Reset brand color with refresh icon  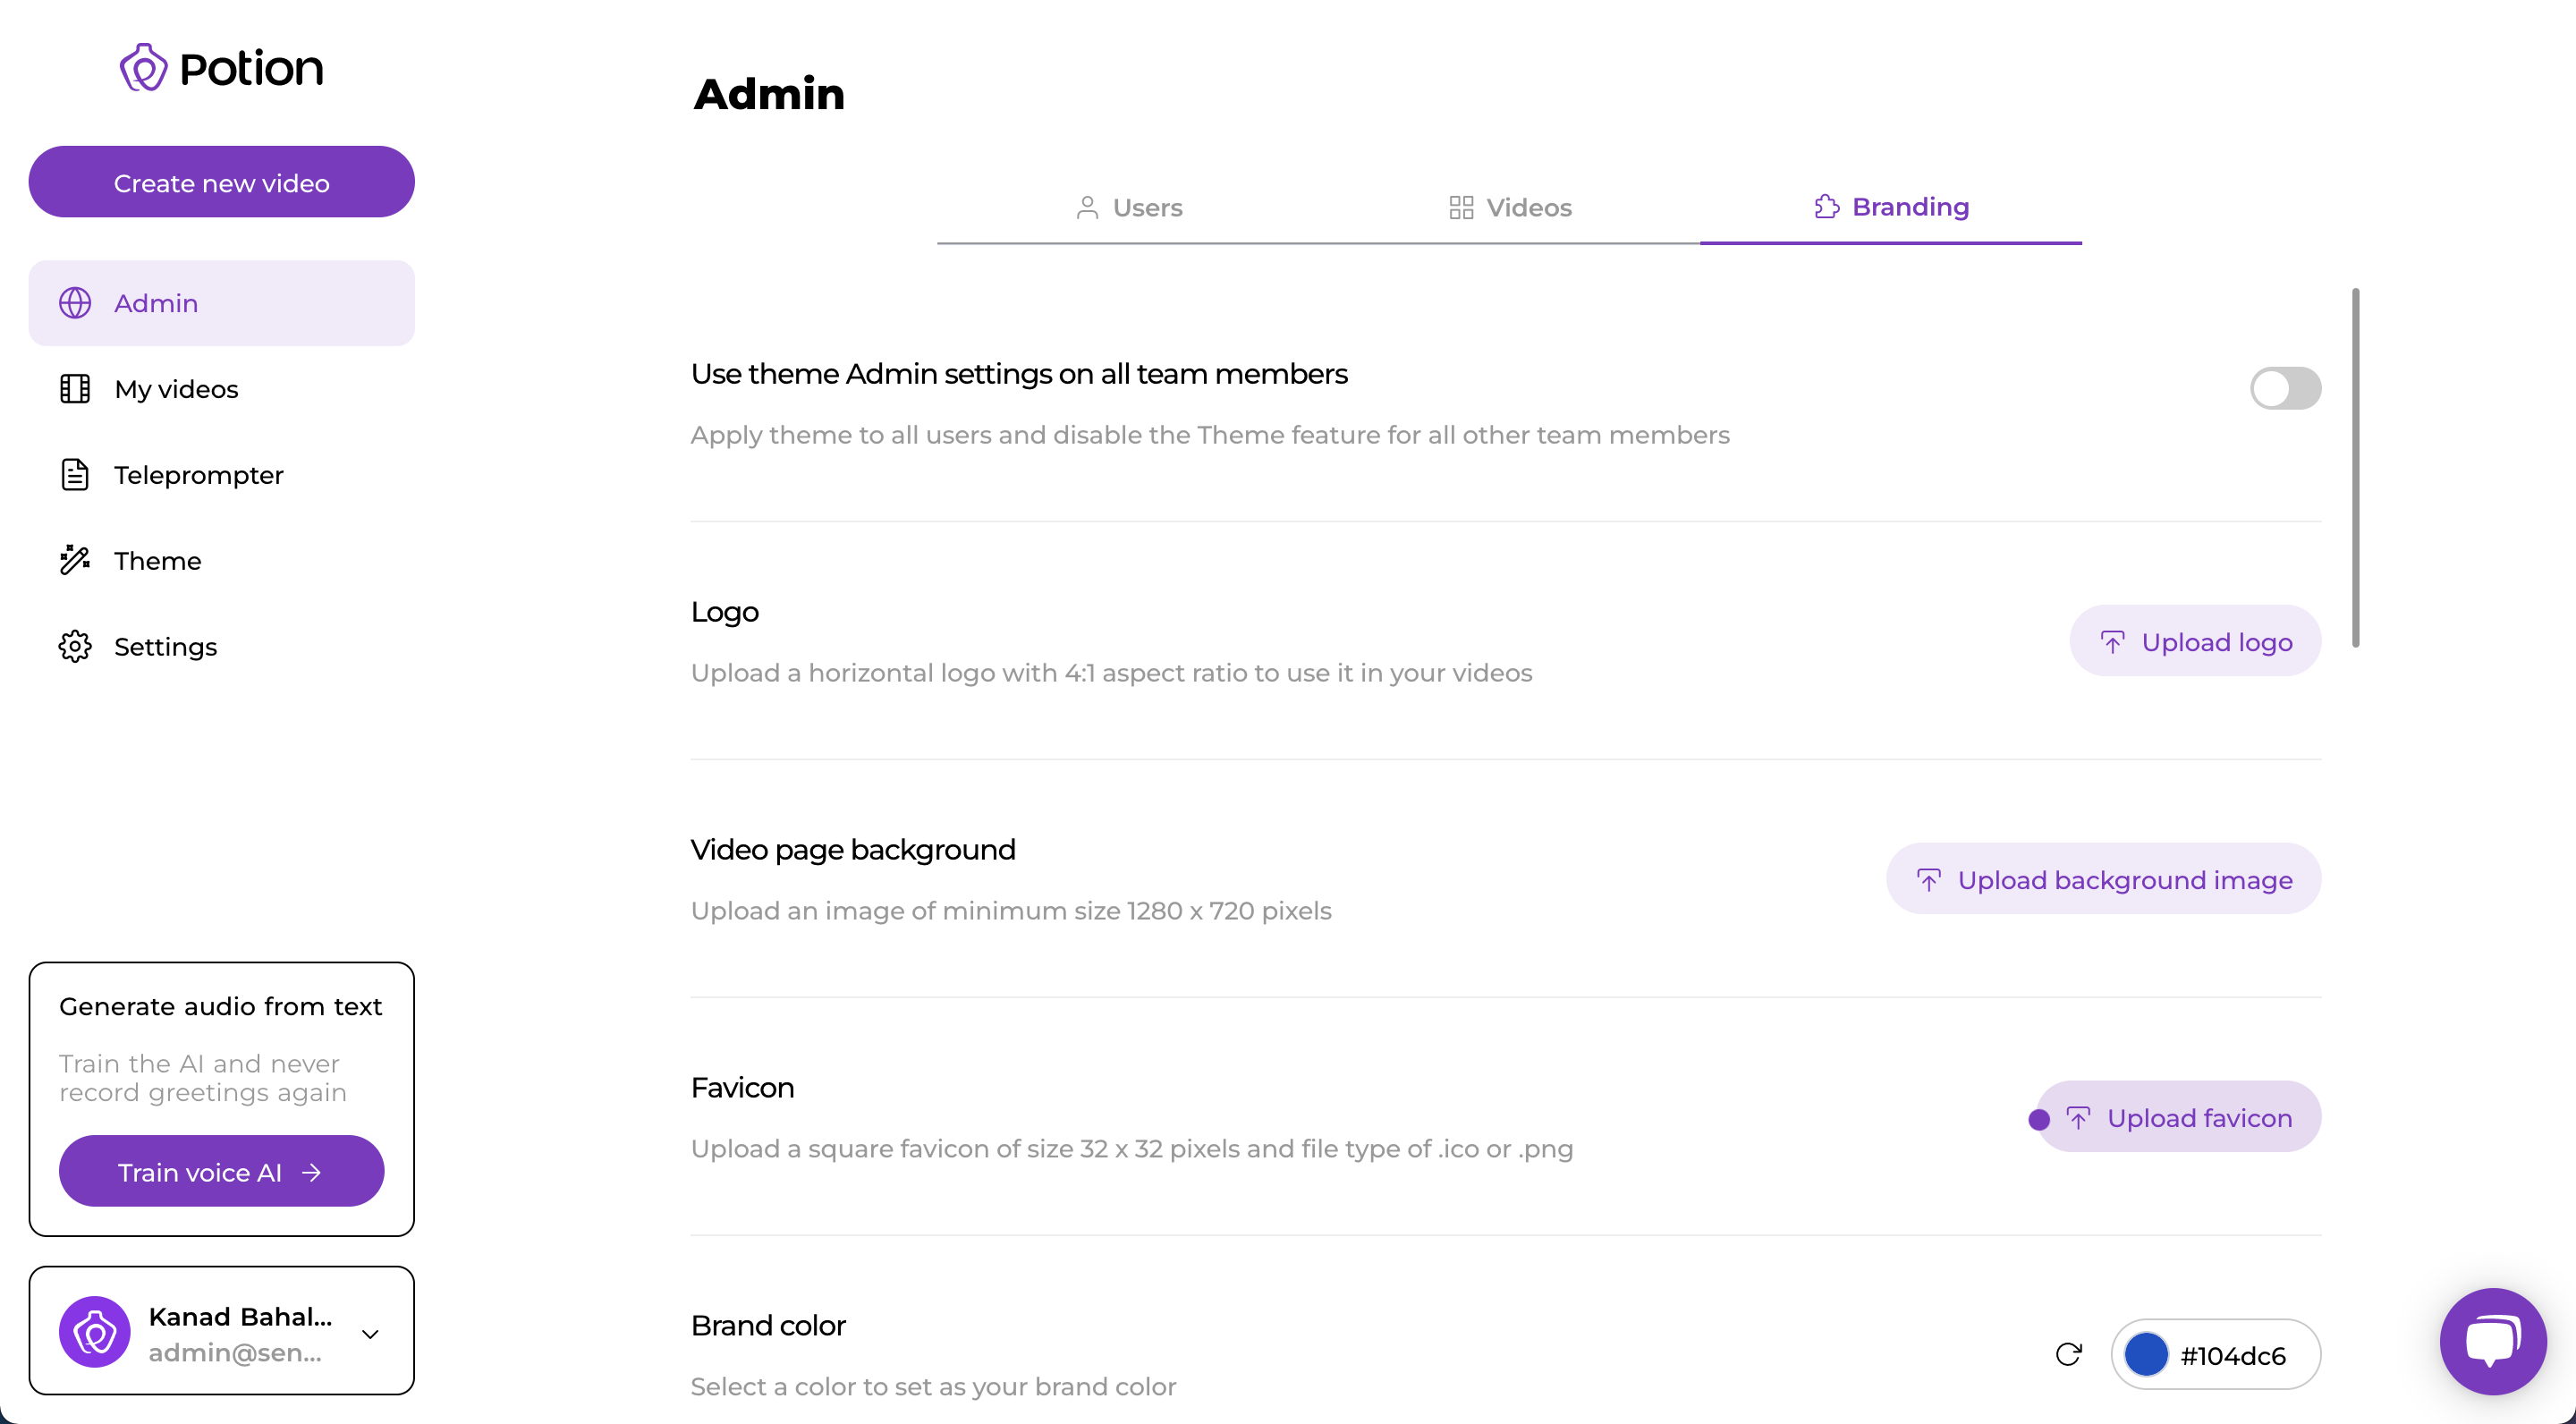click(2069, 1355)
